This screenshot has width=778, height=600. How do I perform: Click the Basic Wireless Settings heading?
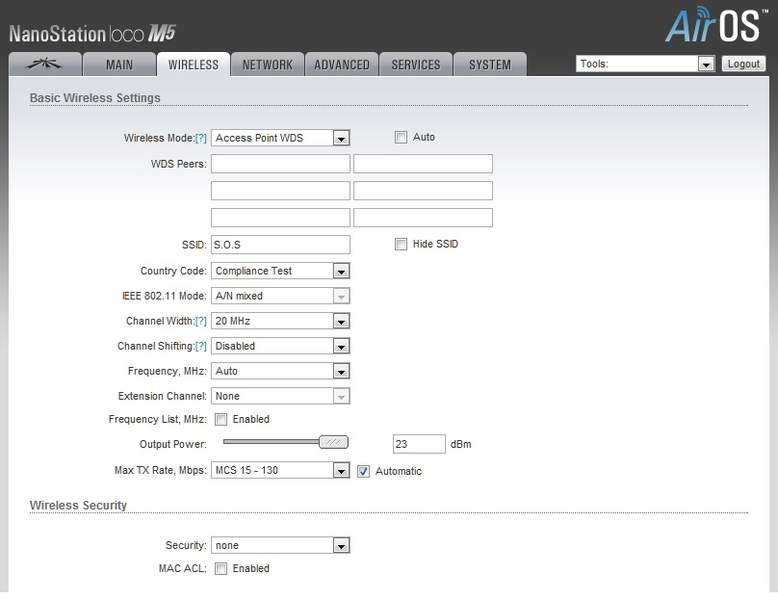point(95,98)
